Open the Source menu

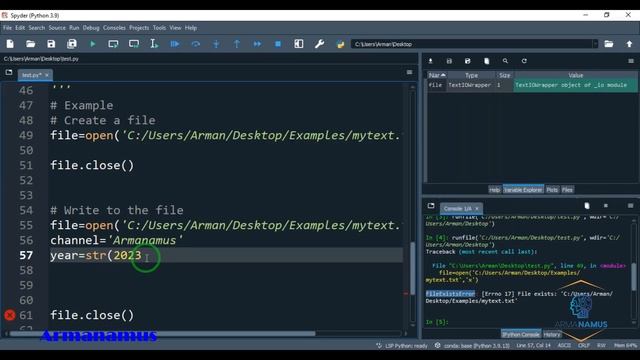57,28
